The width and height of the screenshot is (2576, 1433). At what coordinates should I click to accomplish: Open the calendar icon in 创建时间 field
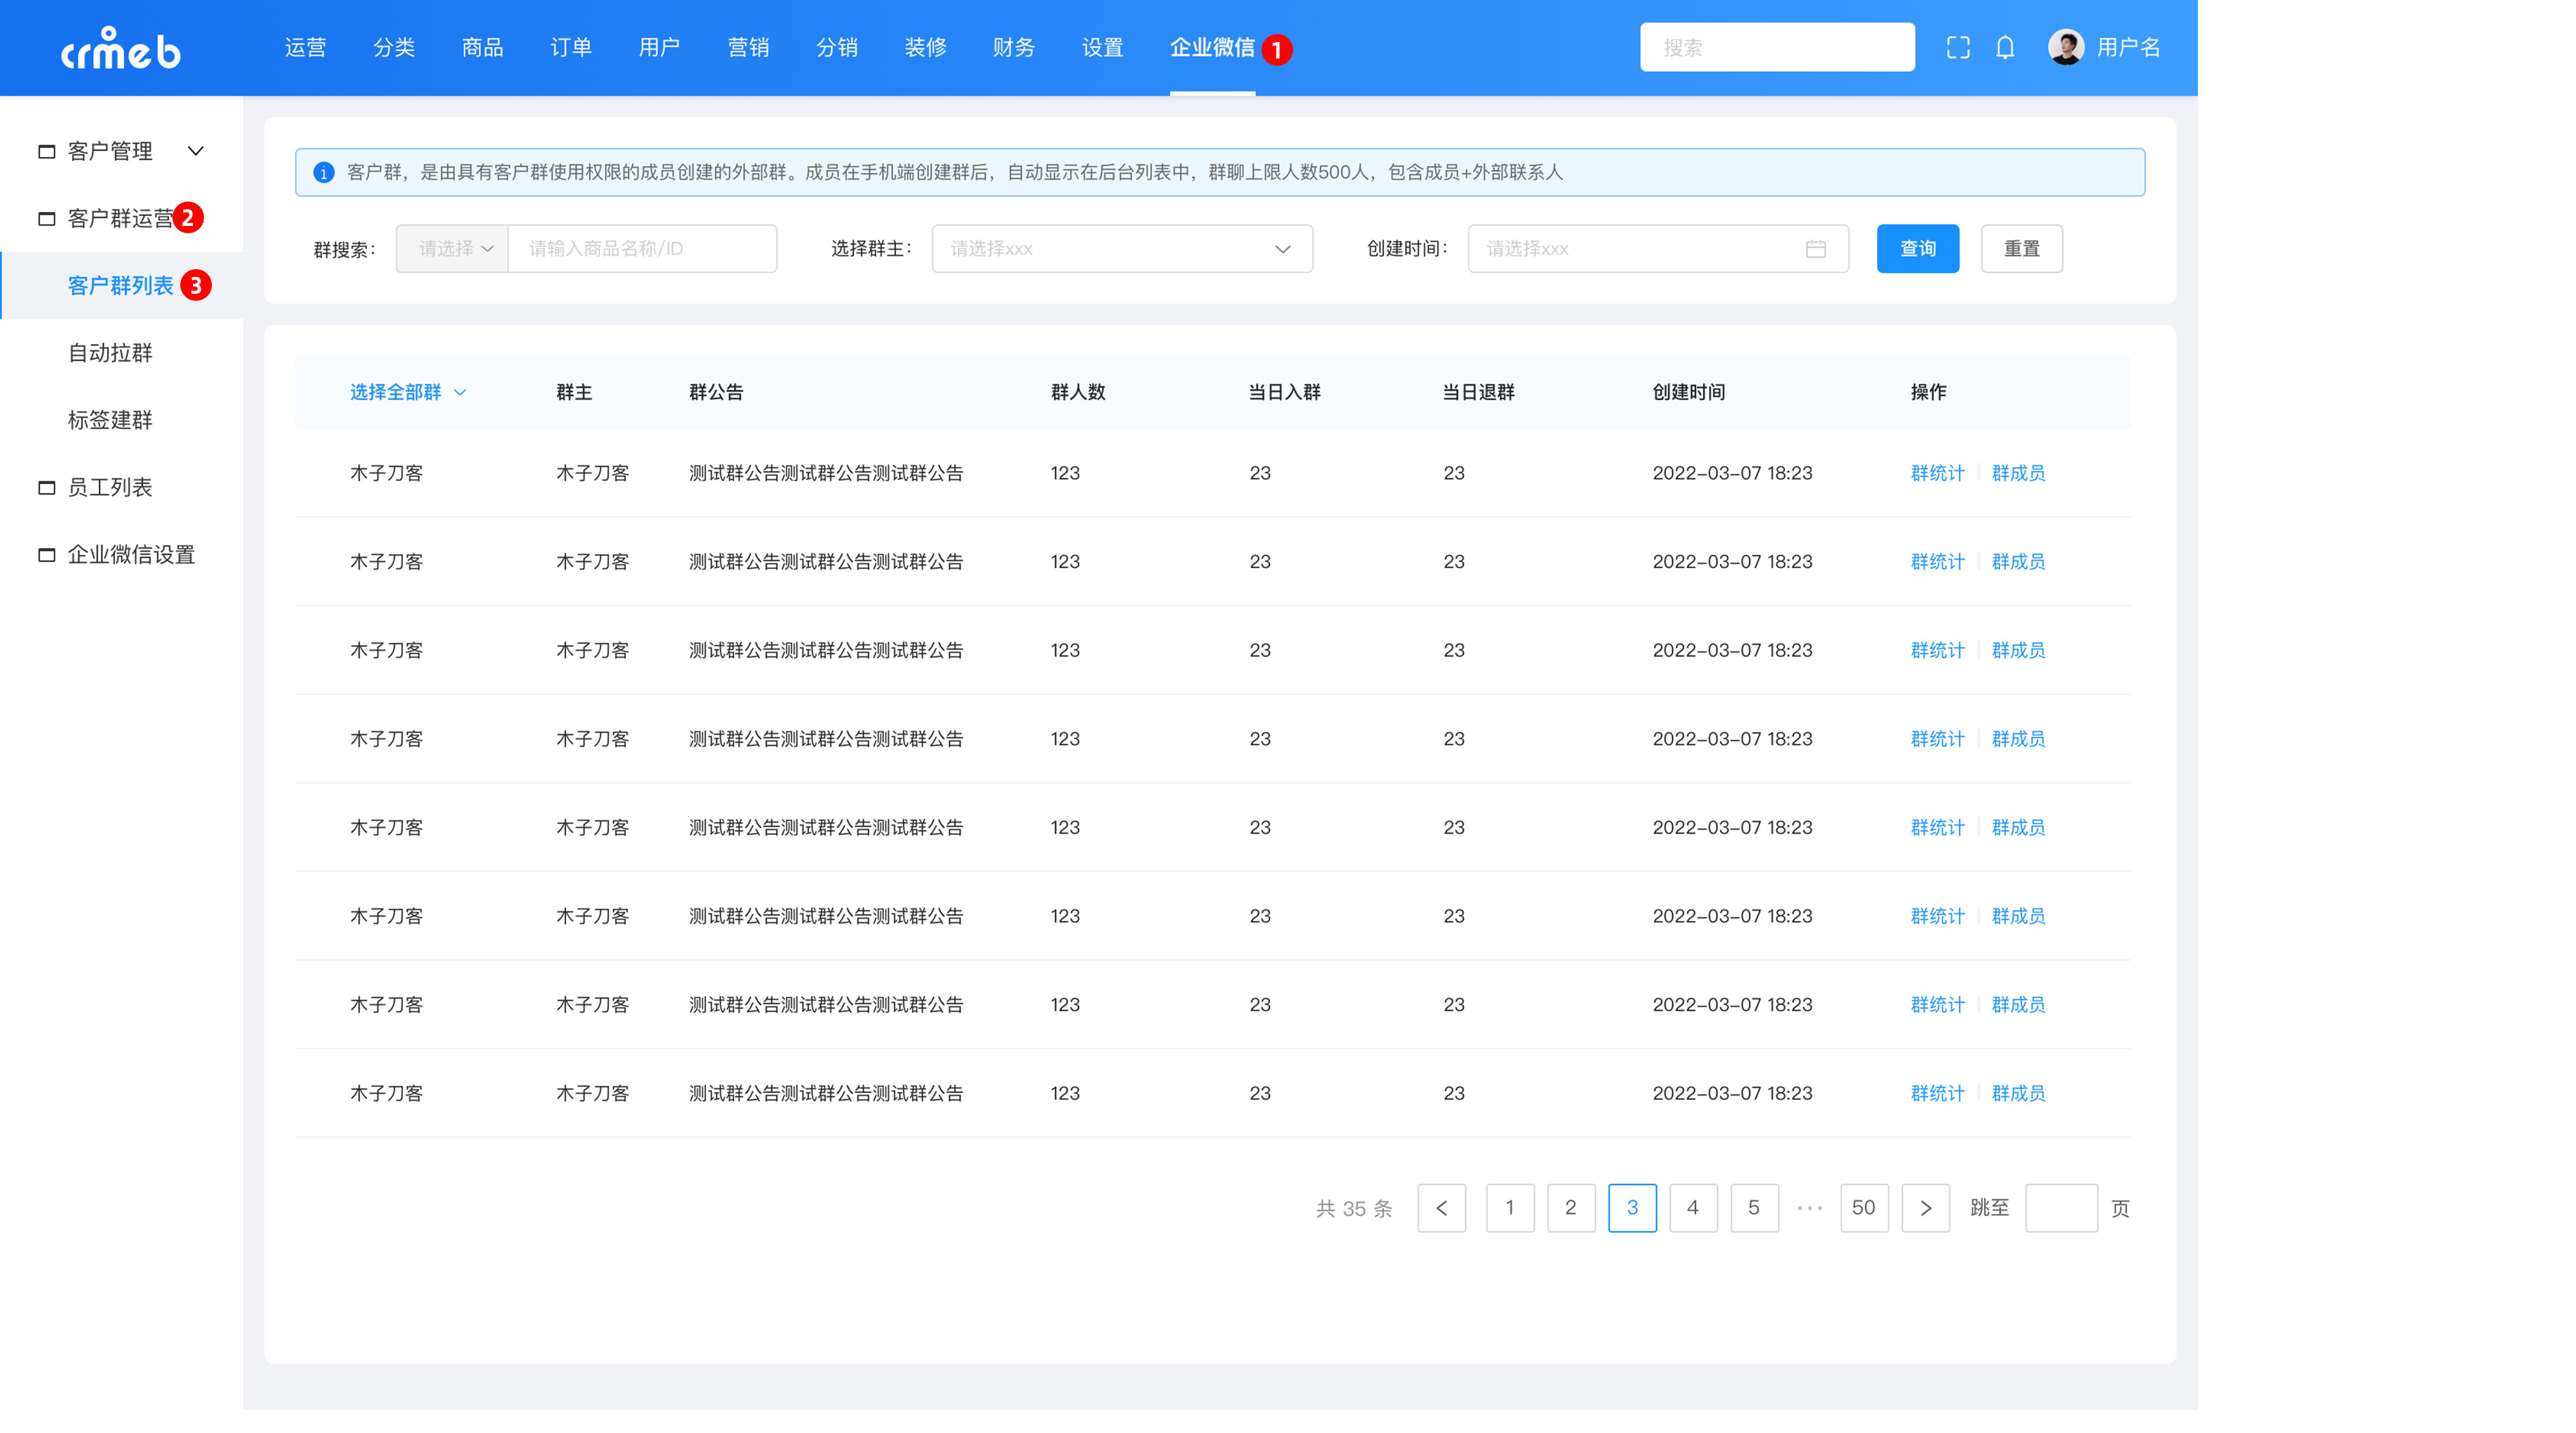tap(1816, 248)
